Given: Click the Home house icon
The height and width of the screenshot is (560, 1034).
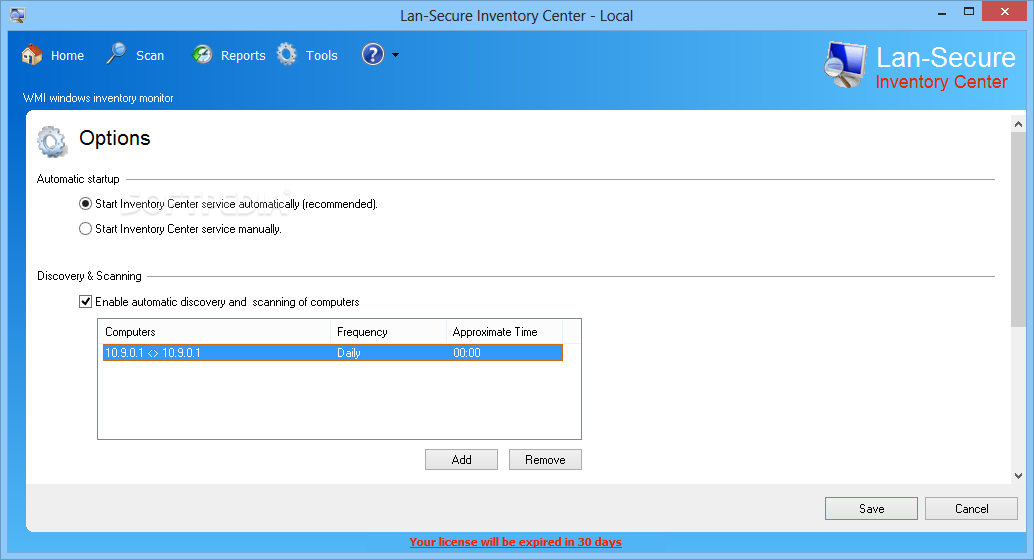Looking at the screenshot, I should click(32, 55).
